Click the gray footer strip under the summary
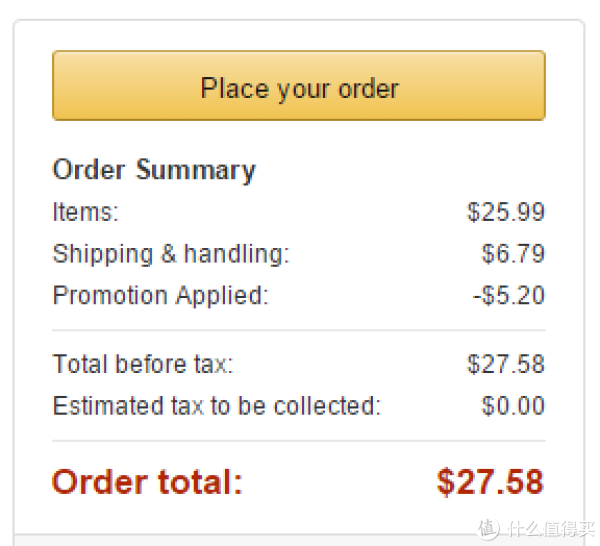The height and width of the screenshot is (546, 600). tap(299, 540)
